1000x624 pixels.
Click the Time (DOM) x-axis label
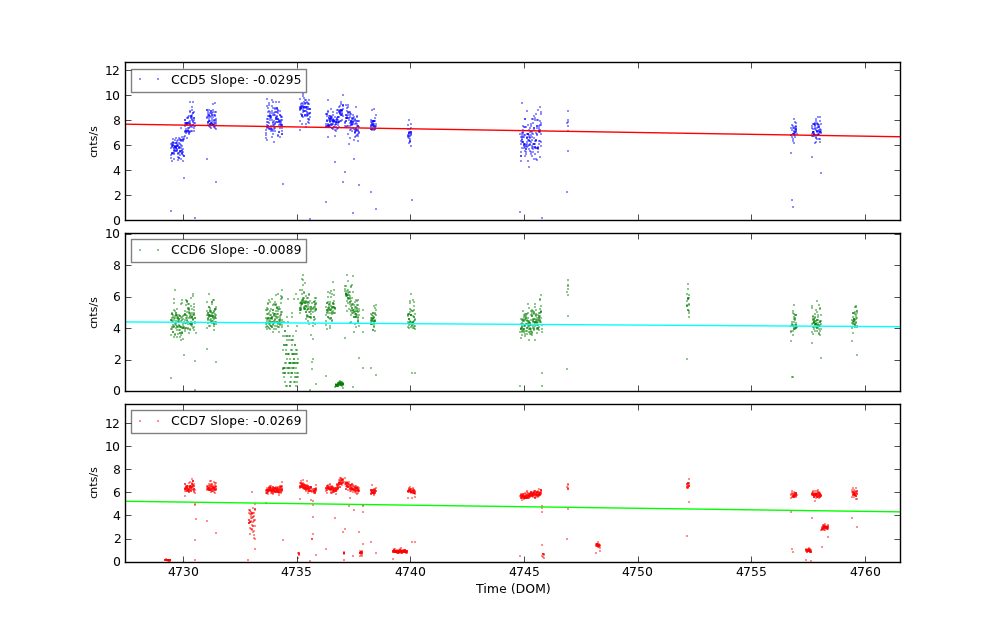coord(512,589)
